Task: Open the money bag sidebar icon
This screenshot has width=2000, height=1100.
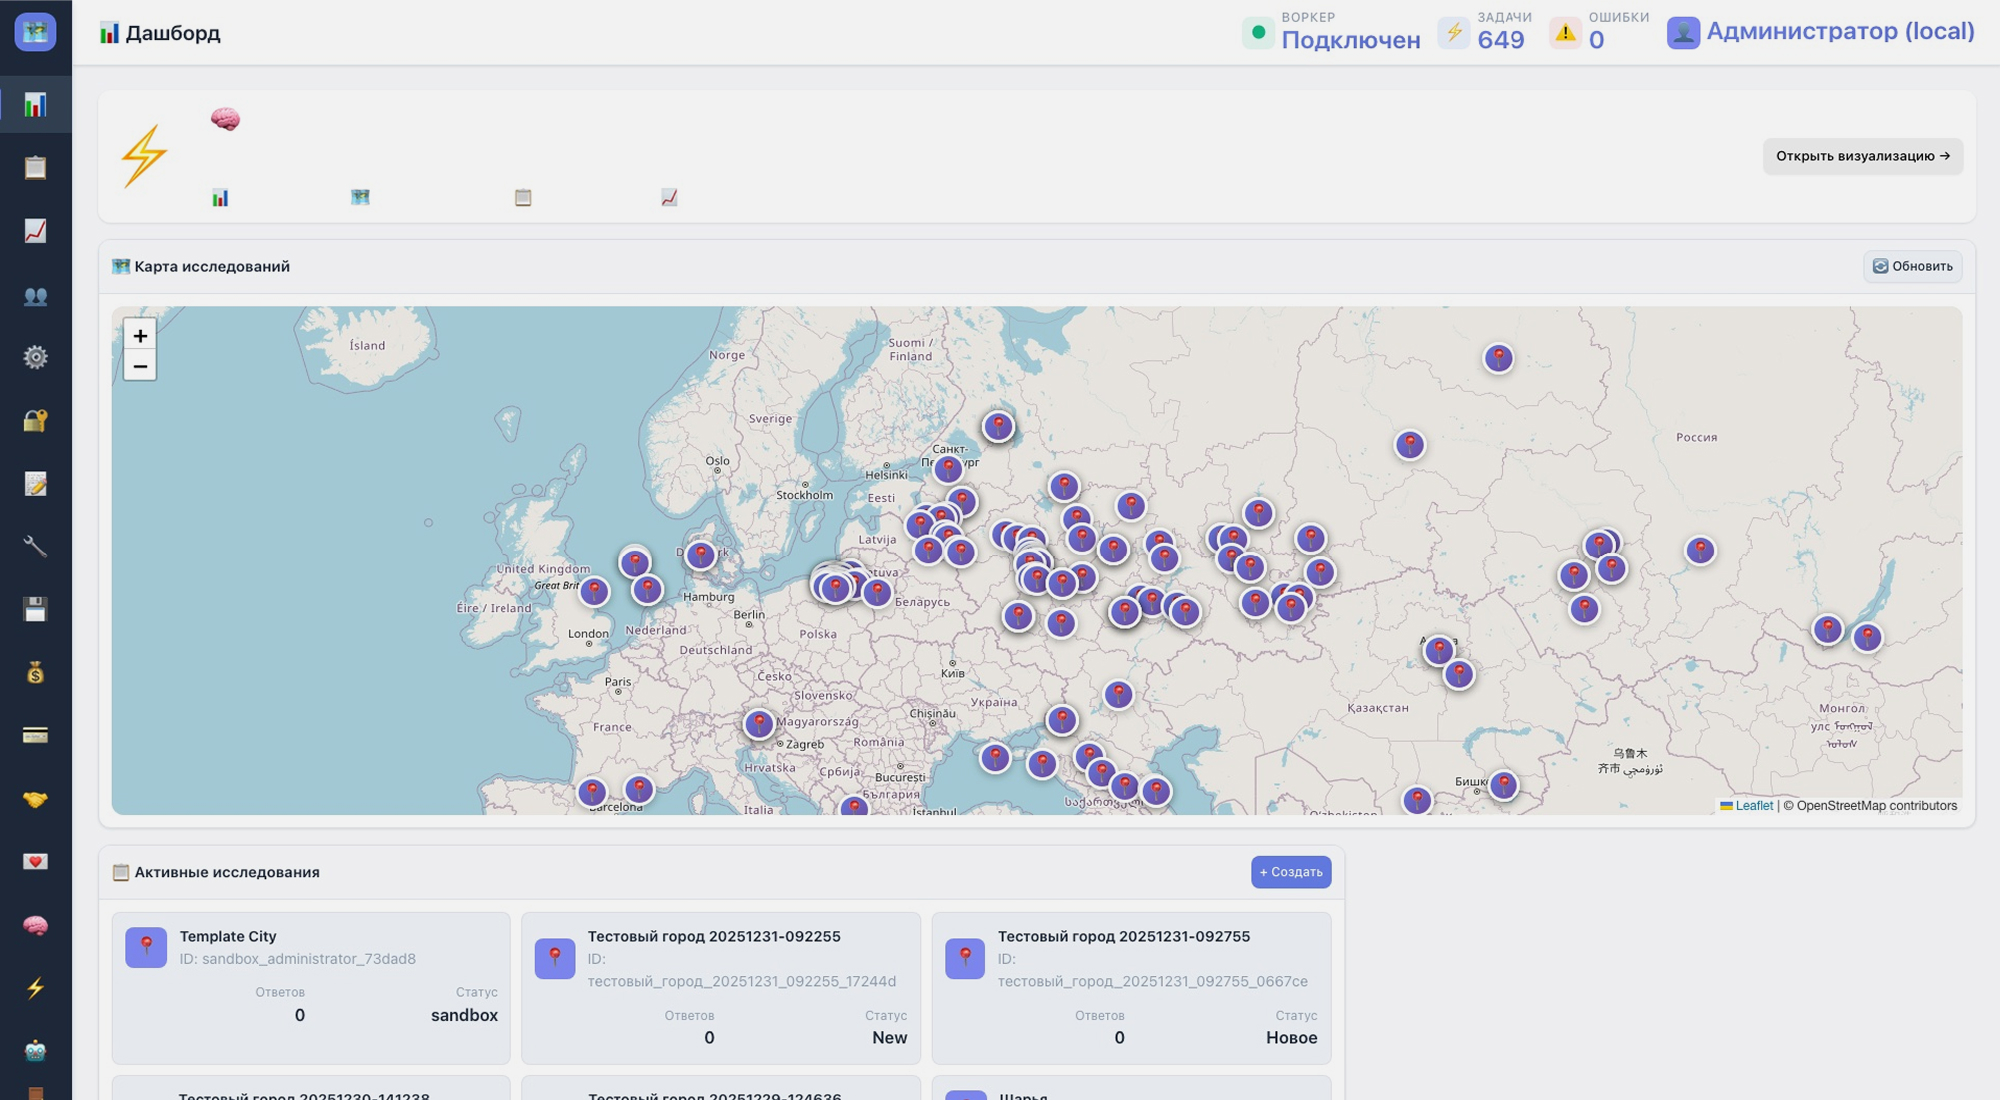Action: [35, 673]
